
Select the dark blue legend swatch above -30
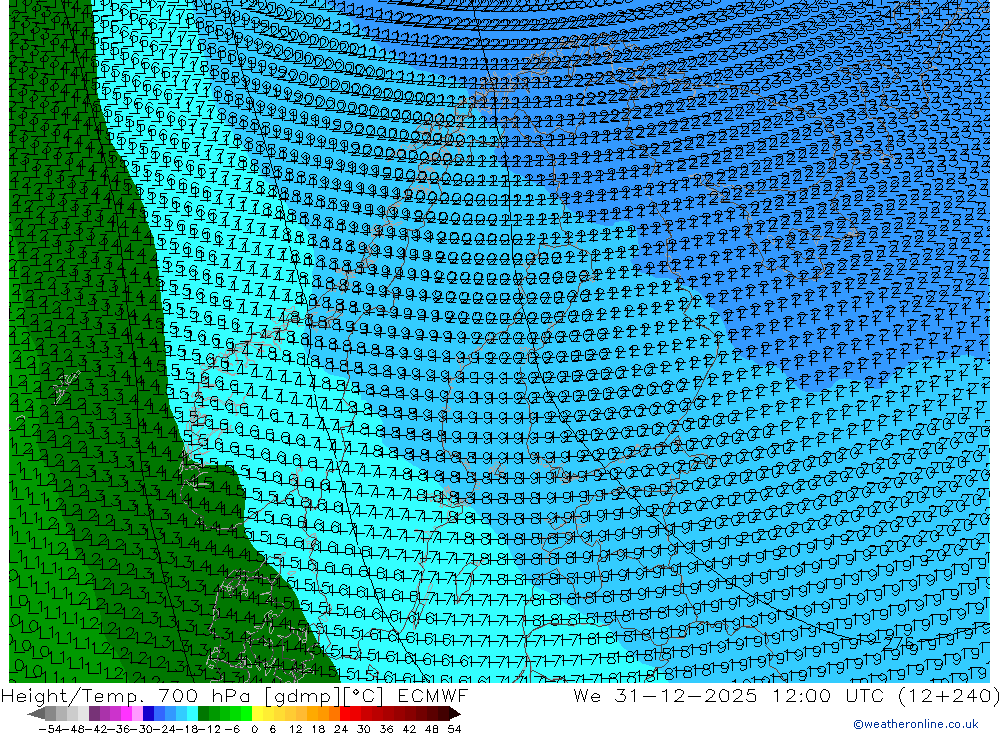148,713
